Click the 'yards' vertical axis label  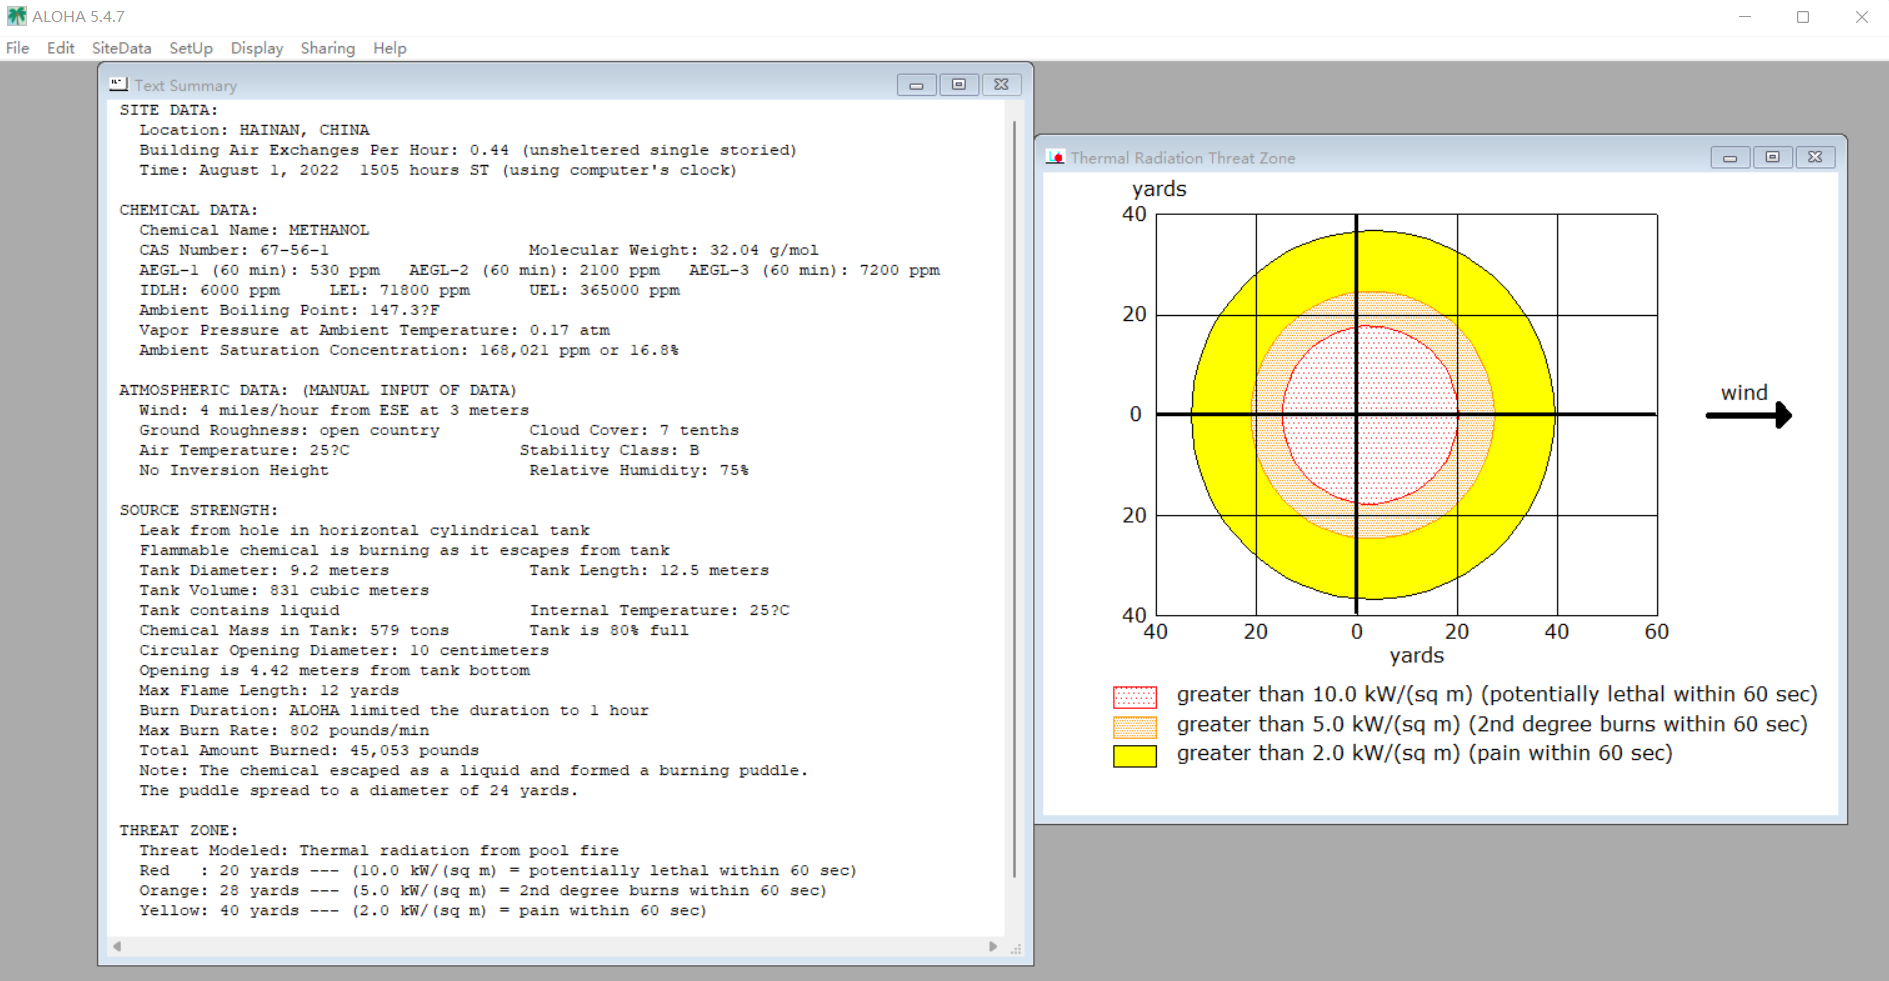pyautogui.click(x=1159, y=189)
